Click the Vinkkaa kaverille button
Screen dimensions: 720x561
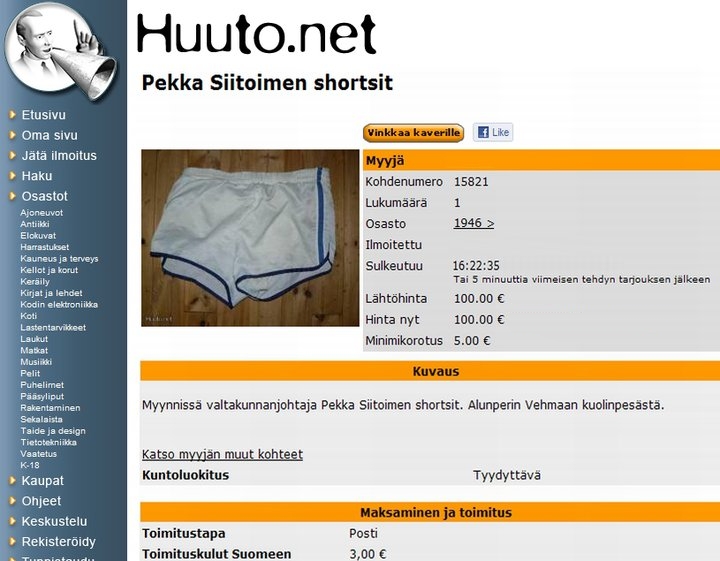tap(413, 133)
